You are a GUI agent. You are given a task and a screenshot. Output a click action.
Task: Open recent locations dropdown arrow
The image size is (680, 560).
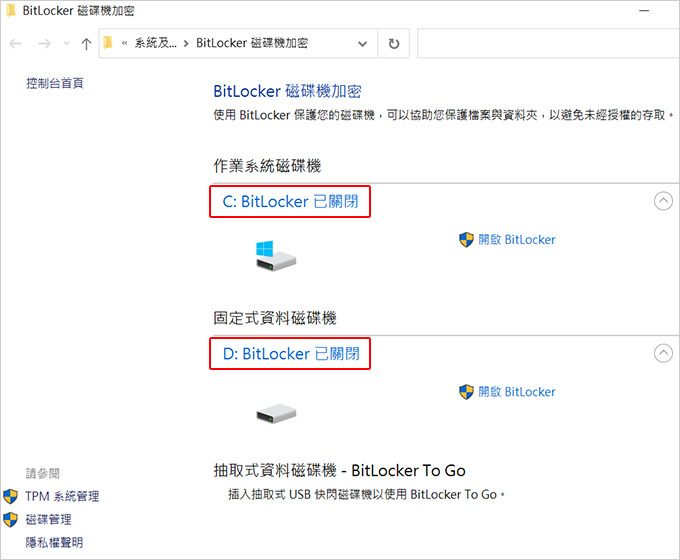pyautogui.click(x=66, y=43)
